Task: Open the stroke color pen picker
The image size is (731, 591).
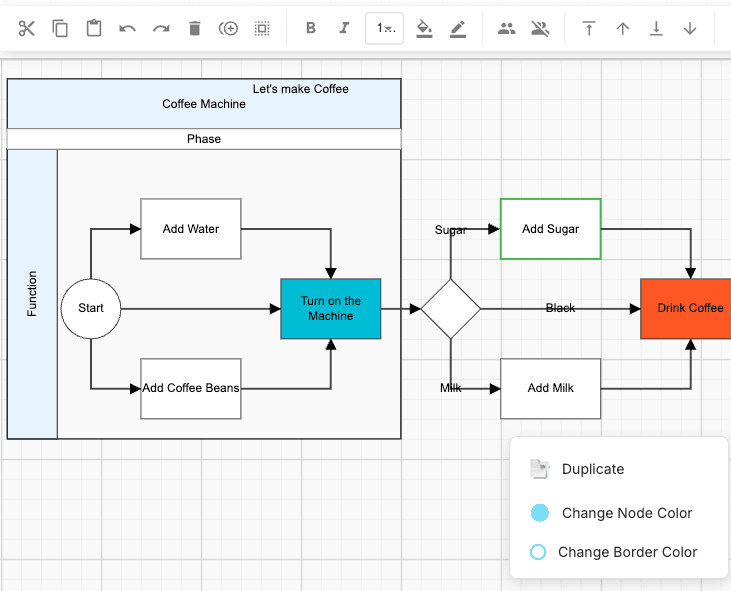Action: tap(458, 28)
